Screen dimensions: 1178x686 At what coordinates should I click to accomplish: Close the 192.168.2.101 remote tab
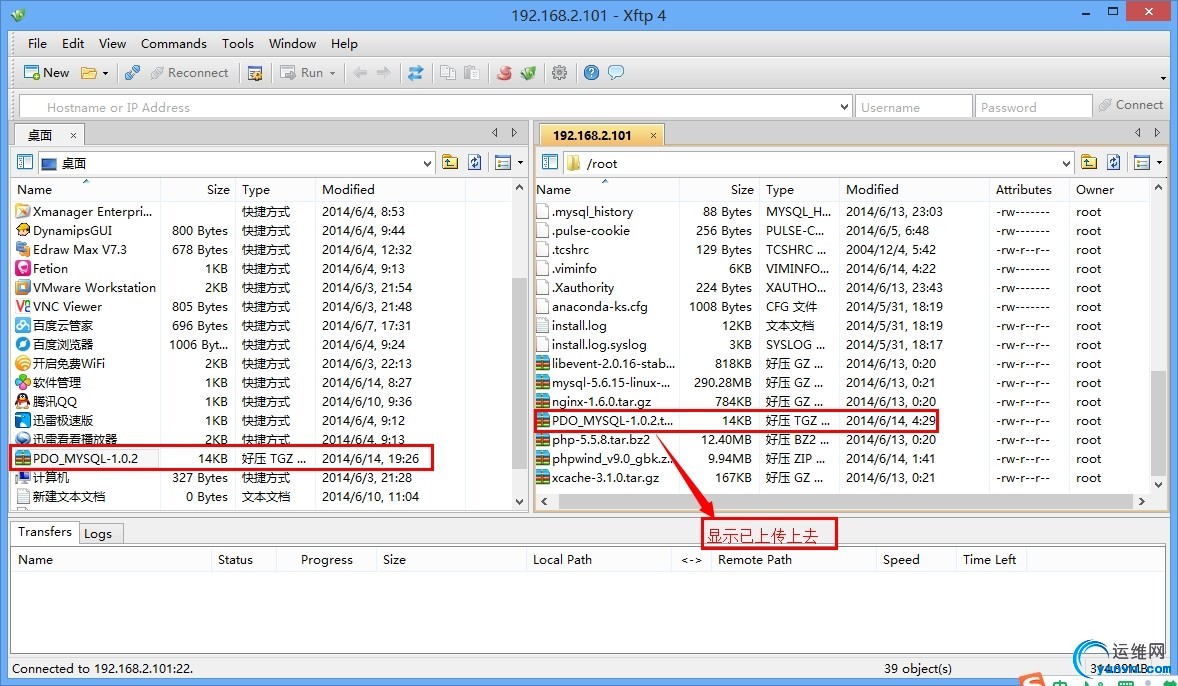(x=653, y=135)
